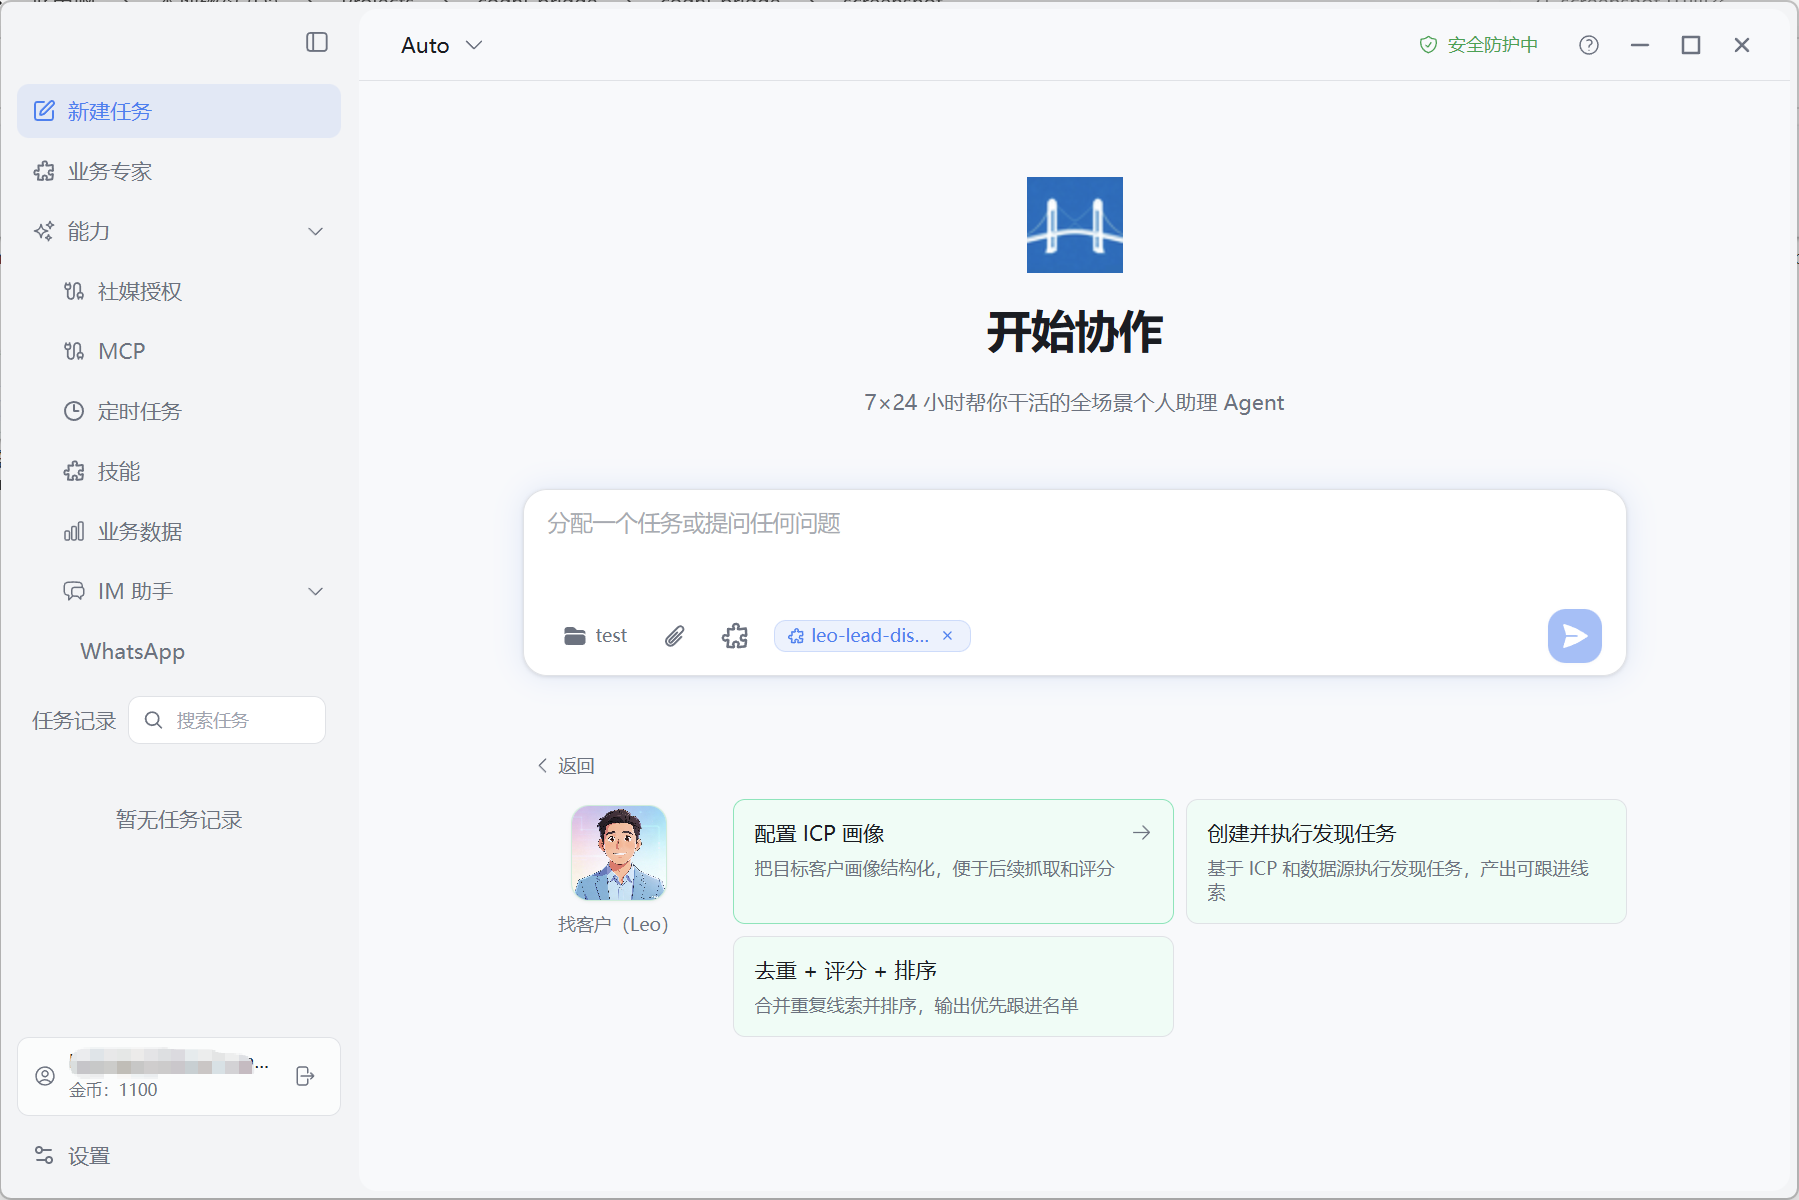Click the Leo expert avatar
Screen dimensions: 1799x1200
(x=619, y=853)
